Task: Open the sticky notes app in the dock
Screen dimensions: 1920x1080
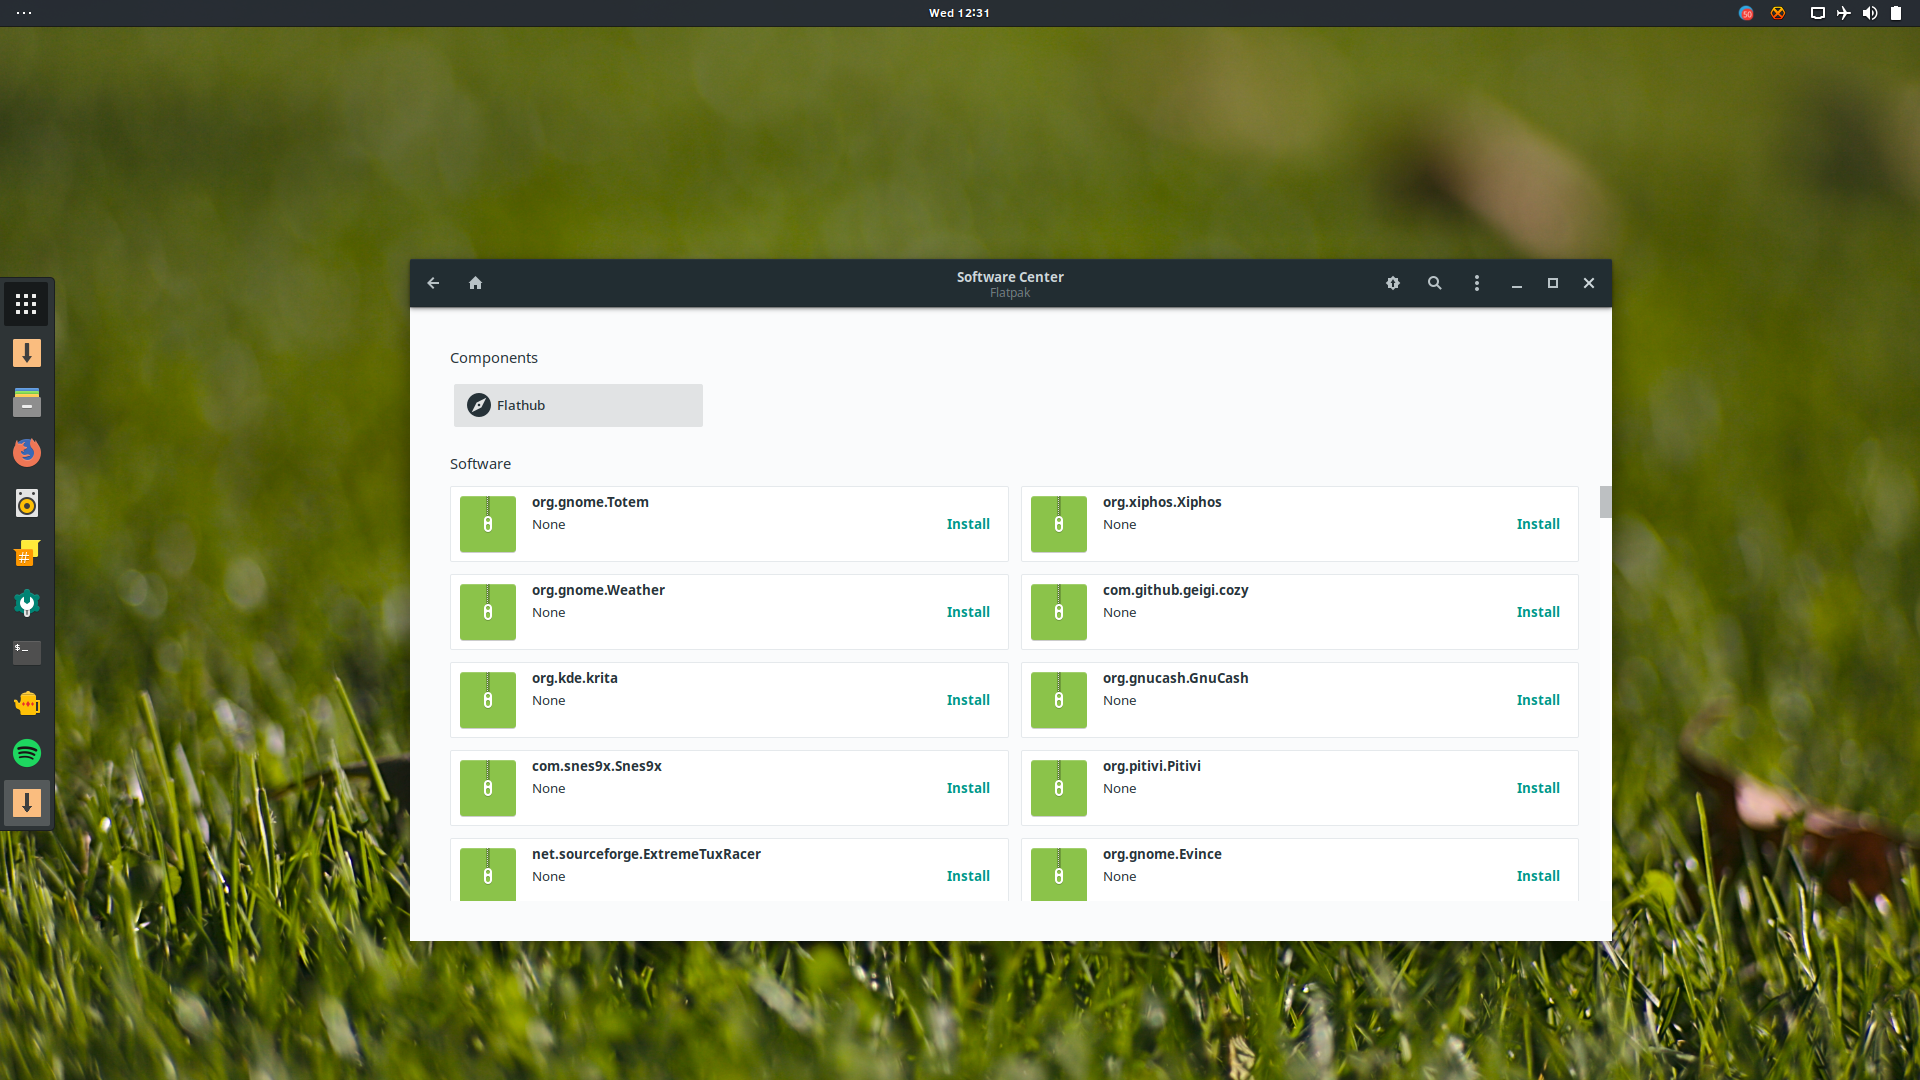Action: point(27,553)
